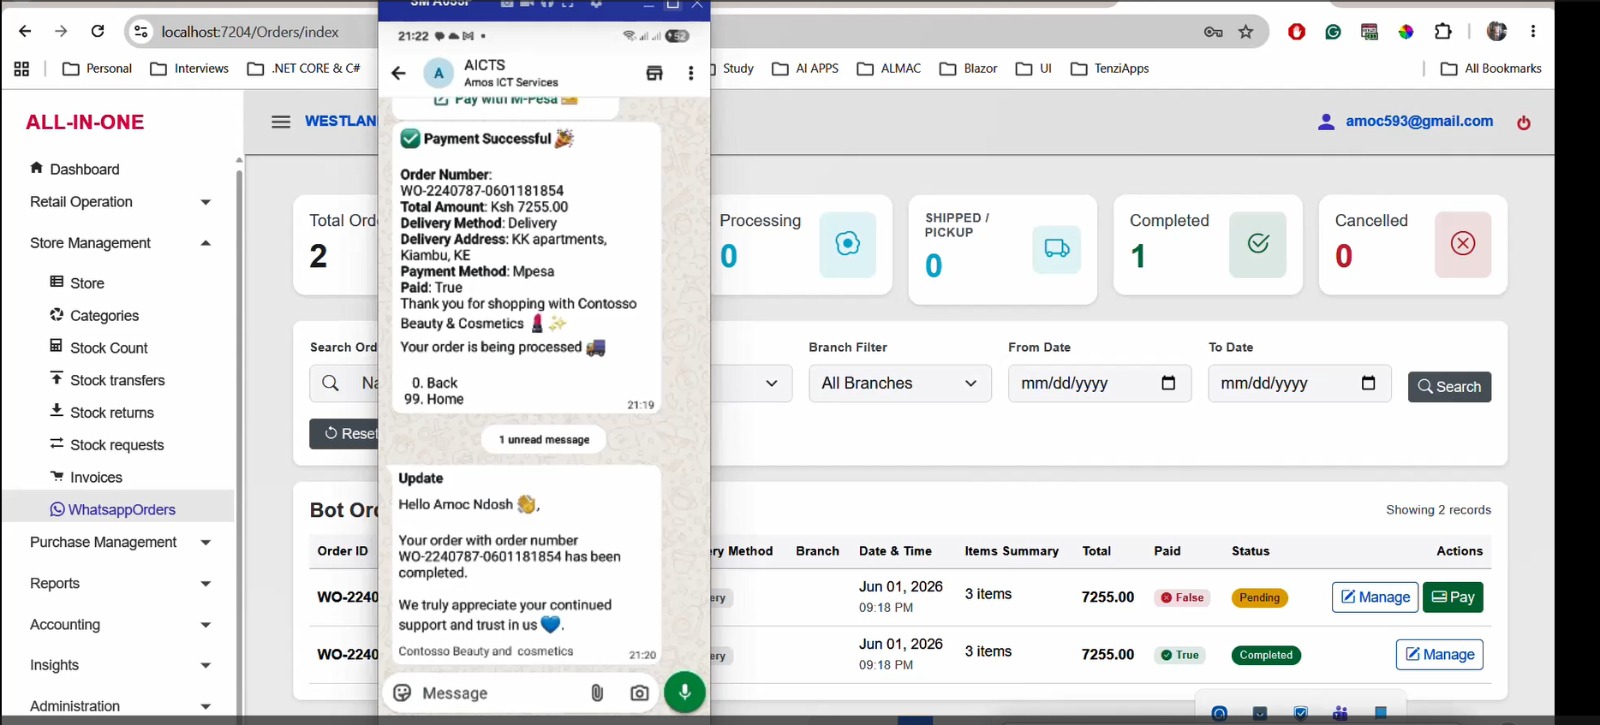The height and width of the screenshot is (725, 1600).
Task: Click the From Date input field
Action: pyautogui.click(x=1099, y=383)
